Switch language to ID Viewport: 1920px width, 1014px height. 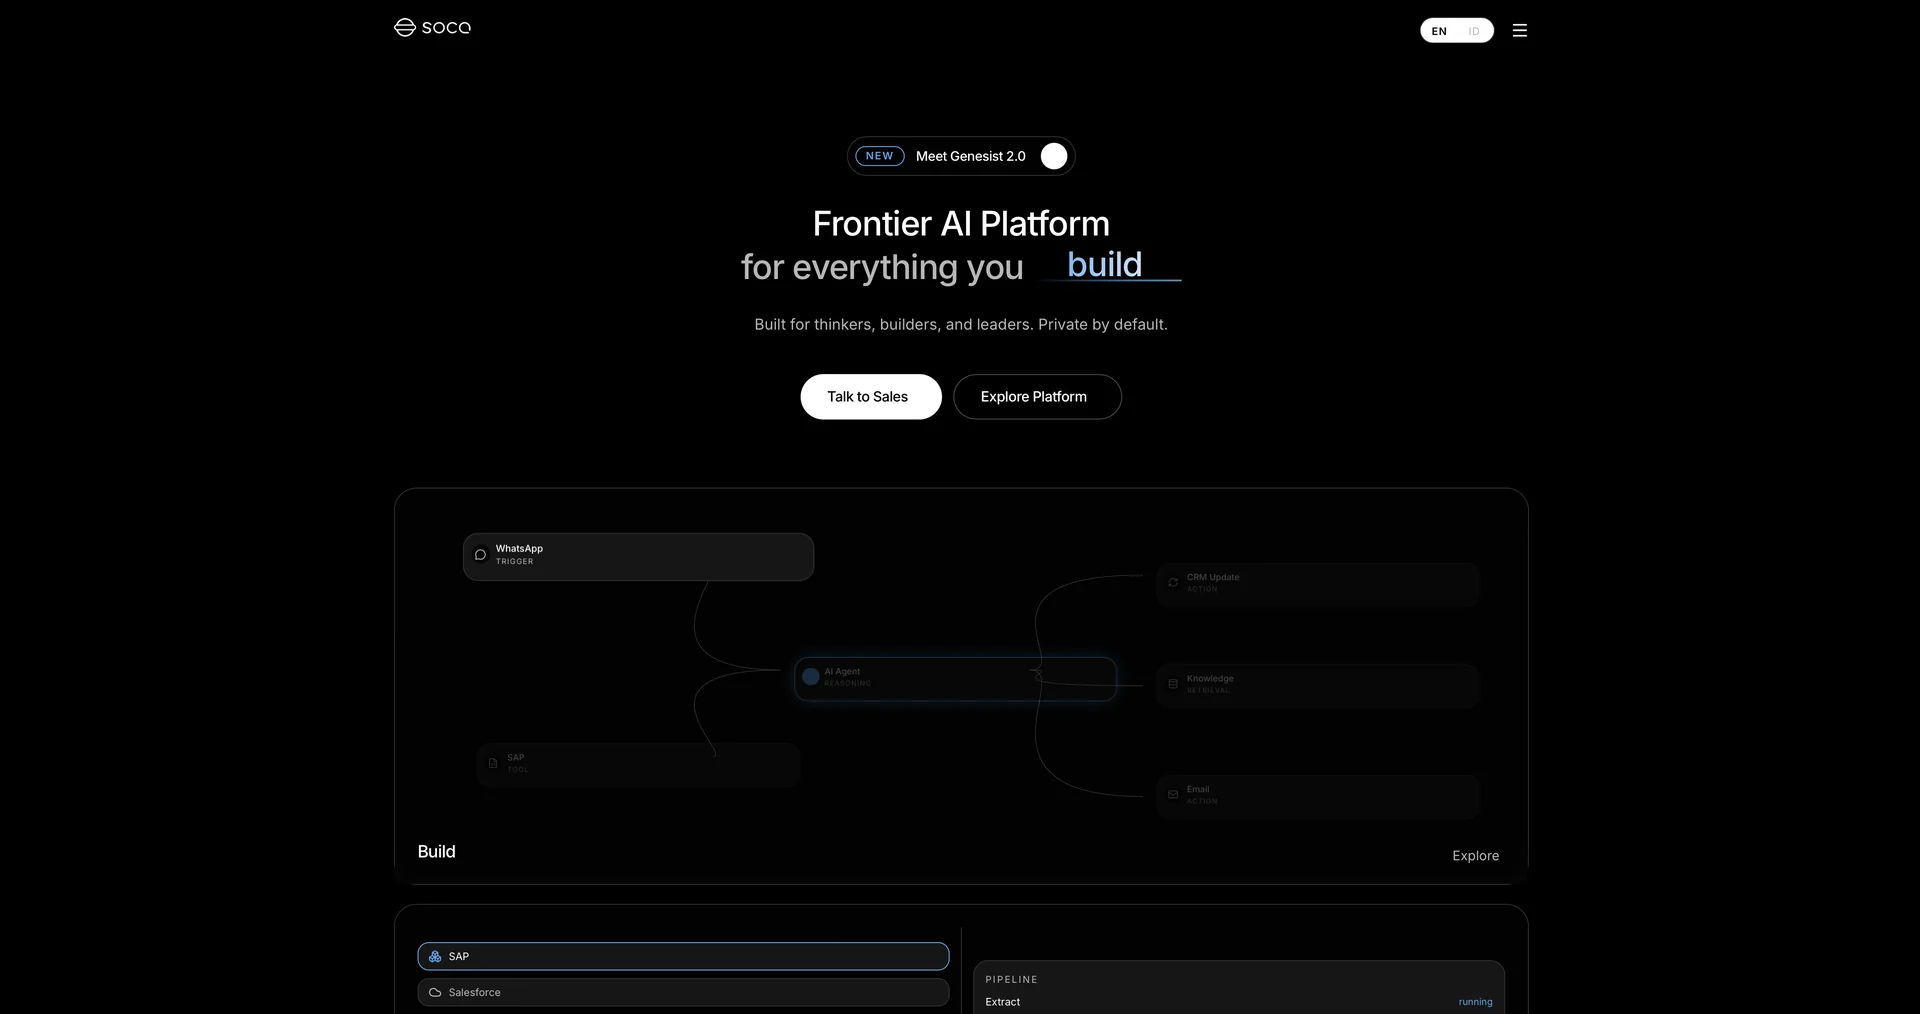click(1474, 31)
